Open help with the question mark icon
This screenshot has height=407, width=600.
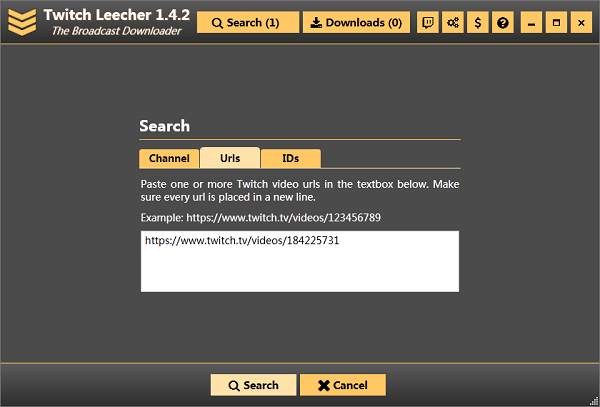pos(503,23)
